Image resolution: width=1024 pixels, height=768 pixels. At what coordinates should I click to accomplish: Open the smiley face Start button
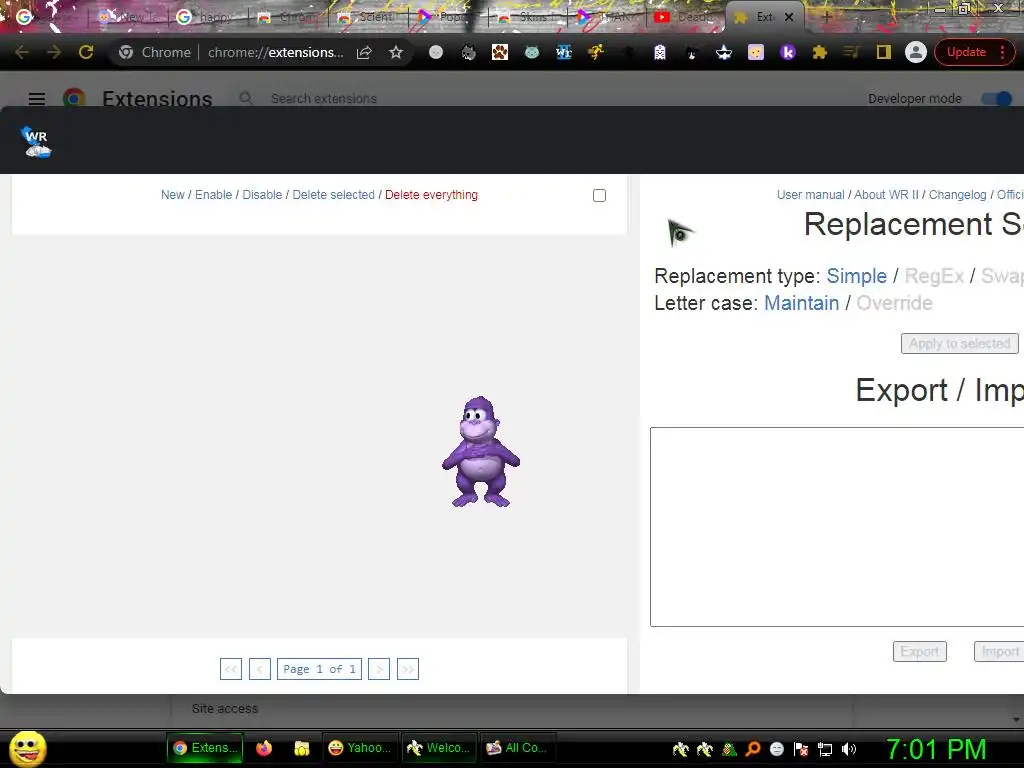27,748
